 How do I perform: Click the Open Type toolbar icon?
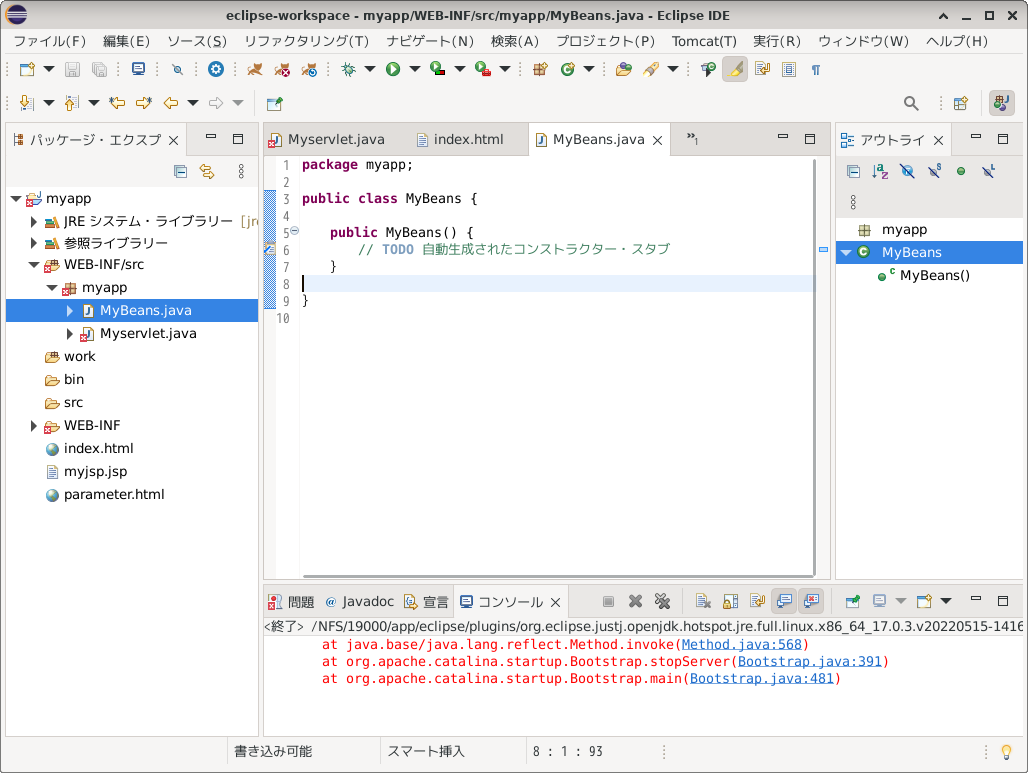(623, 69)
